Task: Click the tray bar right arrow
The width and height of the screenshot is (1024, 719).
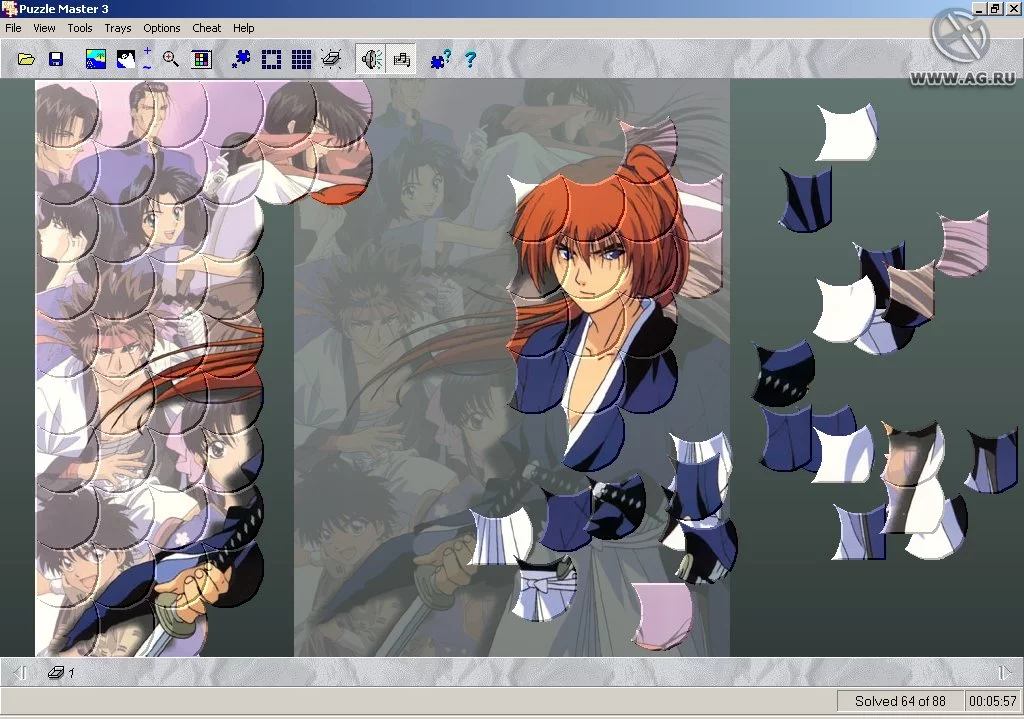Action: 1004,672
